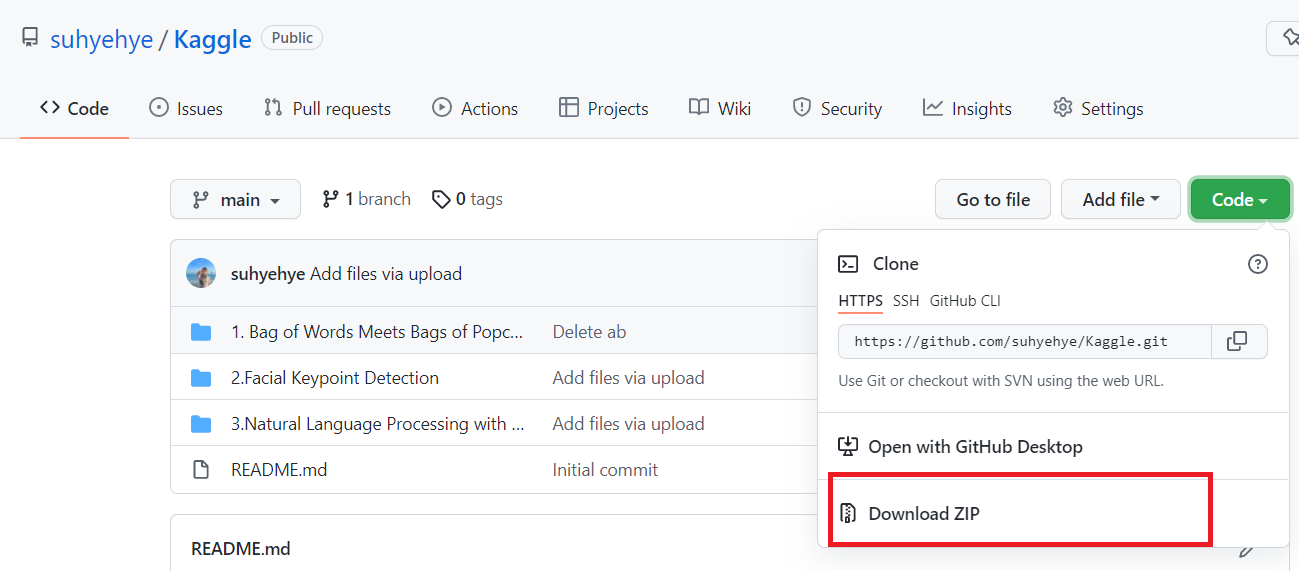1315x583 pixels.
Task: Click the Go to file button
Action: click(993, 199)
